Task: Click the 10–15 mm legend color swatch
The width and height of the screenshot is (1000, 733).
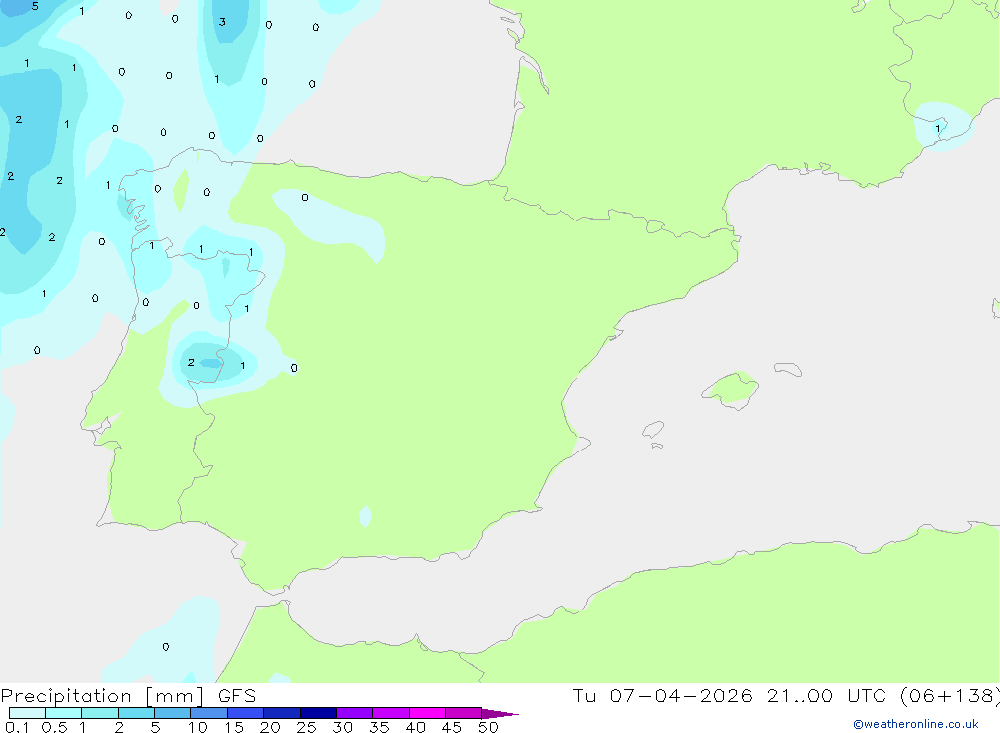Action: click(209, 713)
